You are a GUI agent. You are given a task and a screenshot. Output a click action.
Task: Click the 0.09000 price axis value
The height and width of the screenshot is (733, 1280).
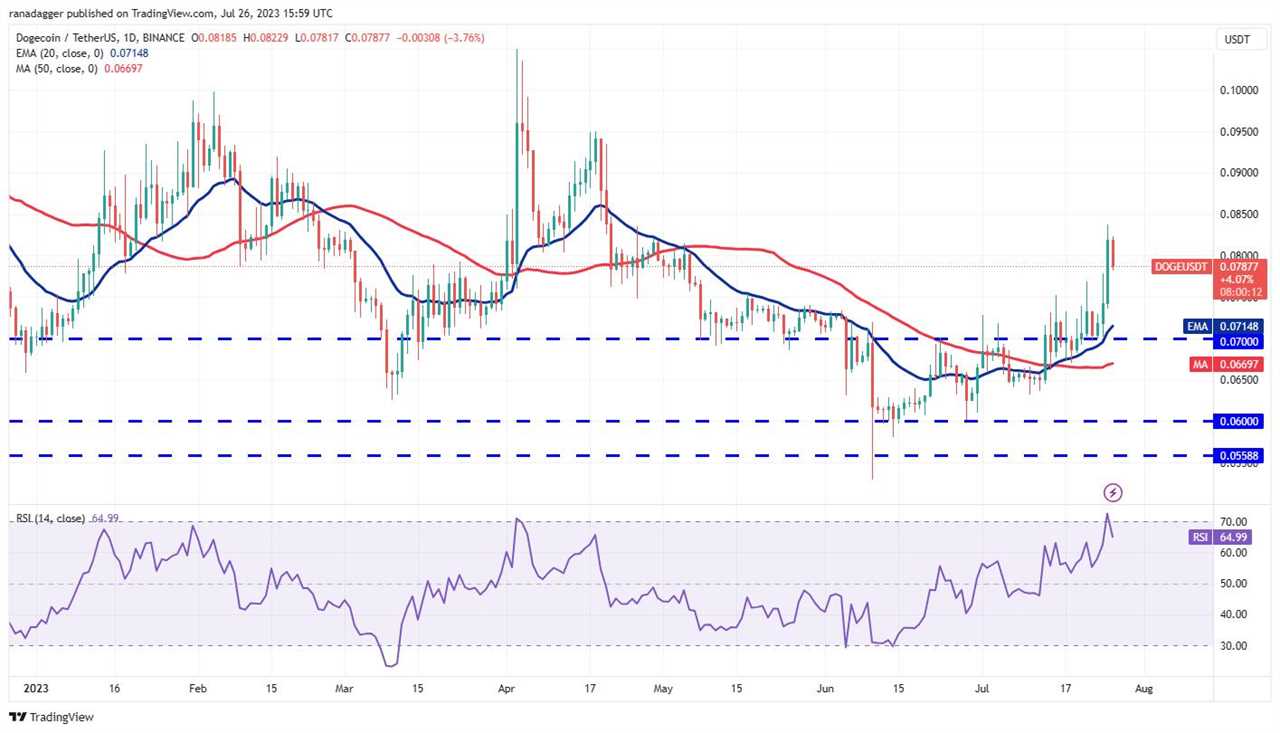click(x=1238, y=173)
